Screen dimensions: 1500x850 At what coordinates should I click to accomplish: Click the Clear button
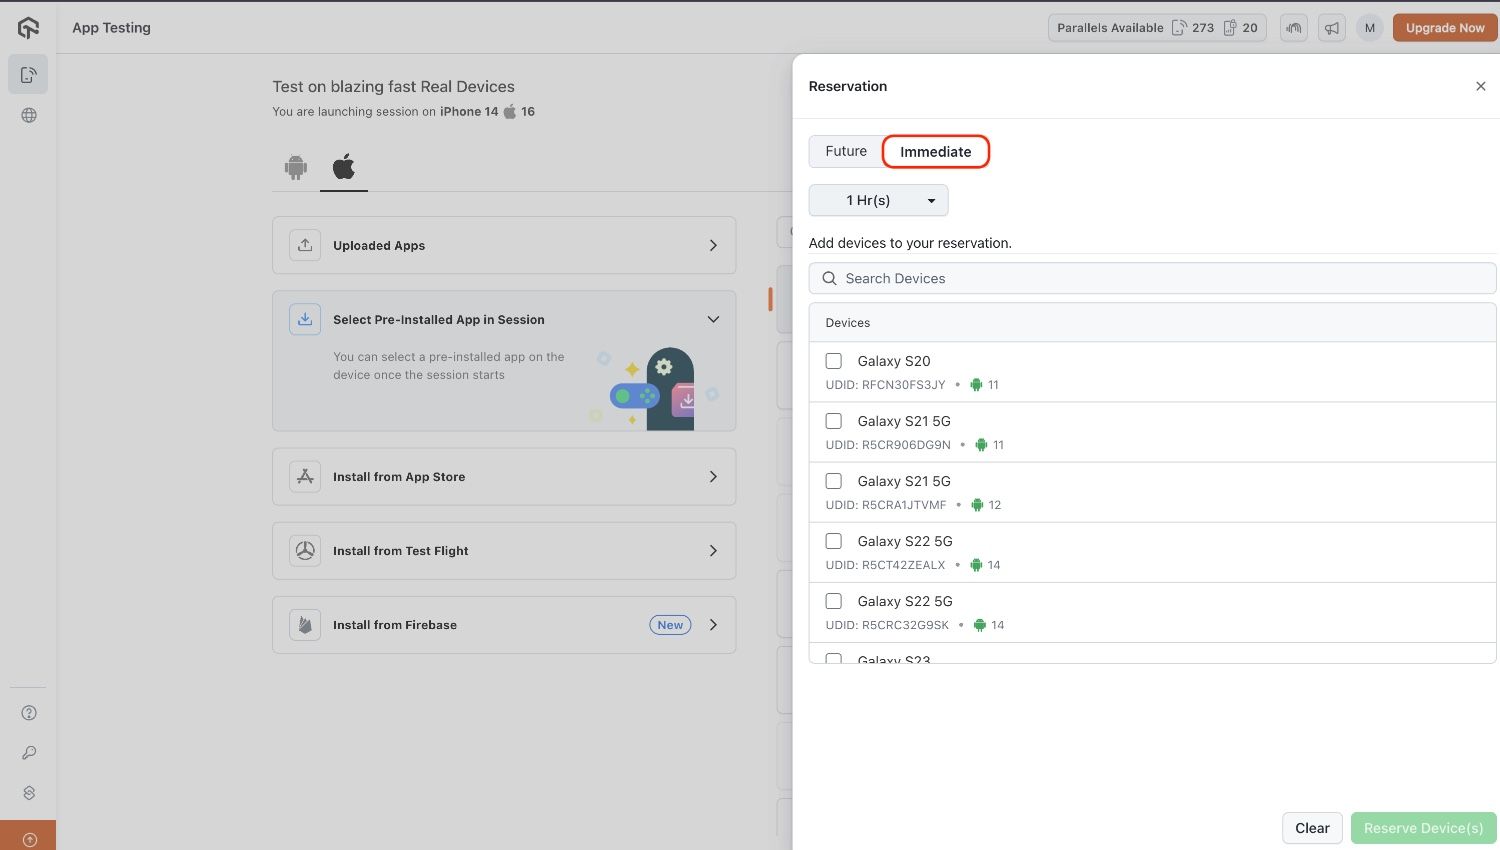(x=1312, y=828)
